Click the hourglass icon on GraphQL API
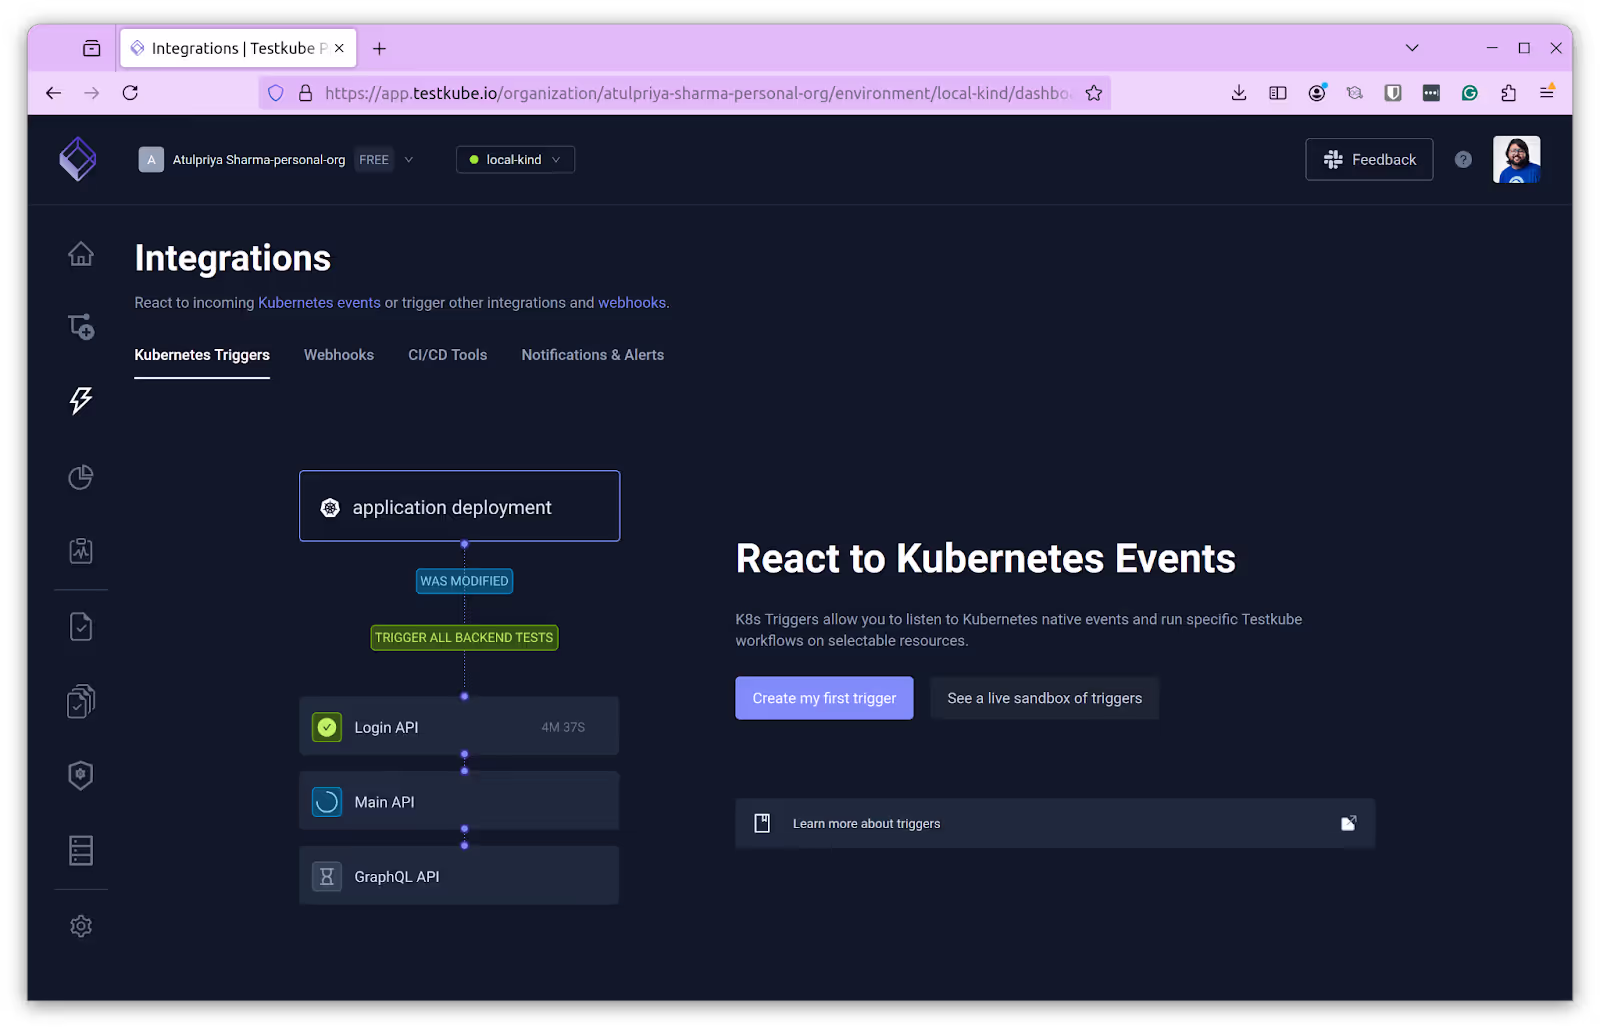The width and height of the screenshot is (1600, 1031). coord(327,877)
